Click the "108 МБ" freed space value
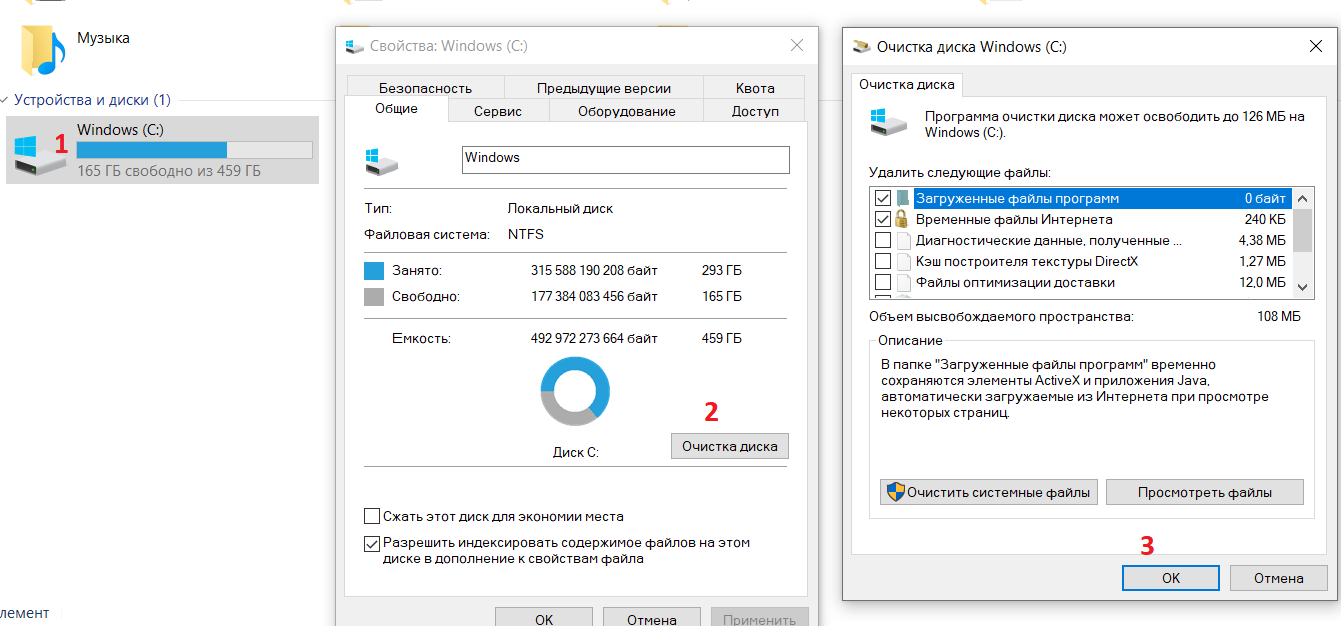 coord(1279,317)
